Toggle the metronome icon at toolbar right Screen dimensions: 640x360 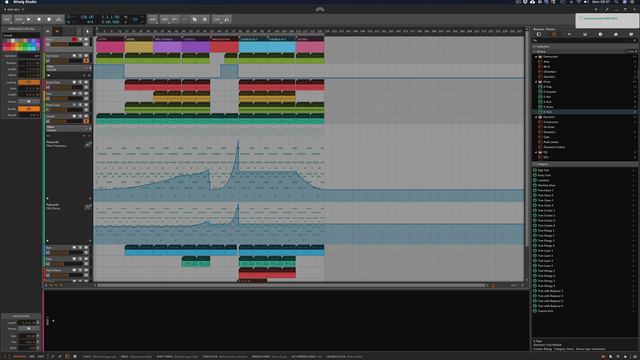227,19
